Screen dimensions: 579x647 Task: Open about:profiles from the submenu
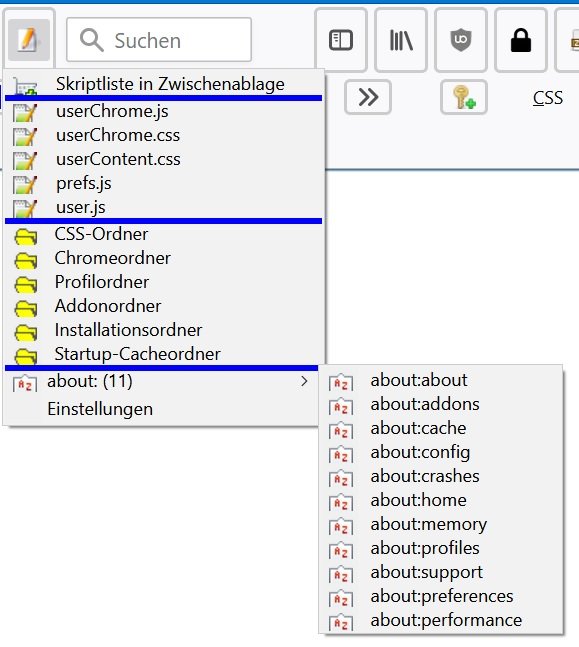(x=441, y=548)
